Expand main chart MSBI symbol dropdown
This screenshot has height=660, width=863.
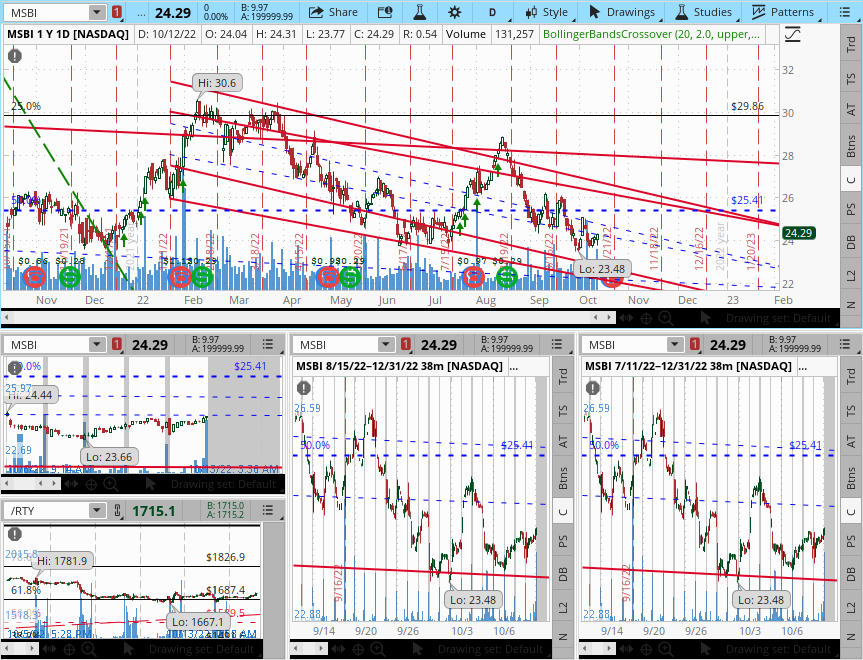(x=96, y=12)
